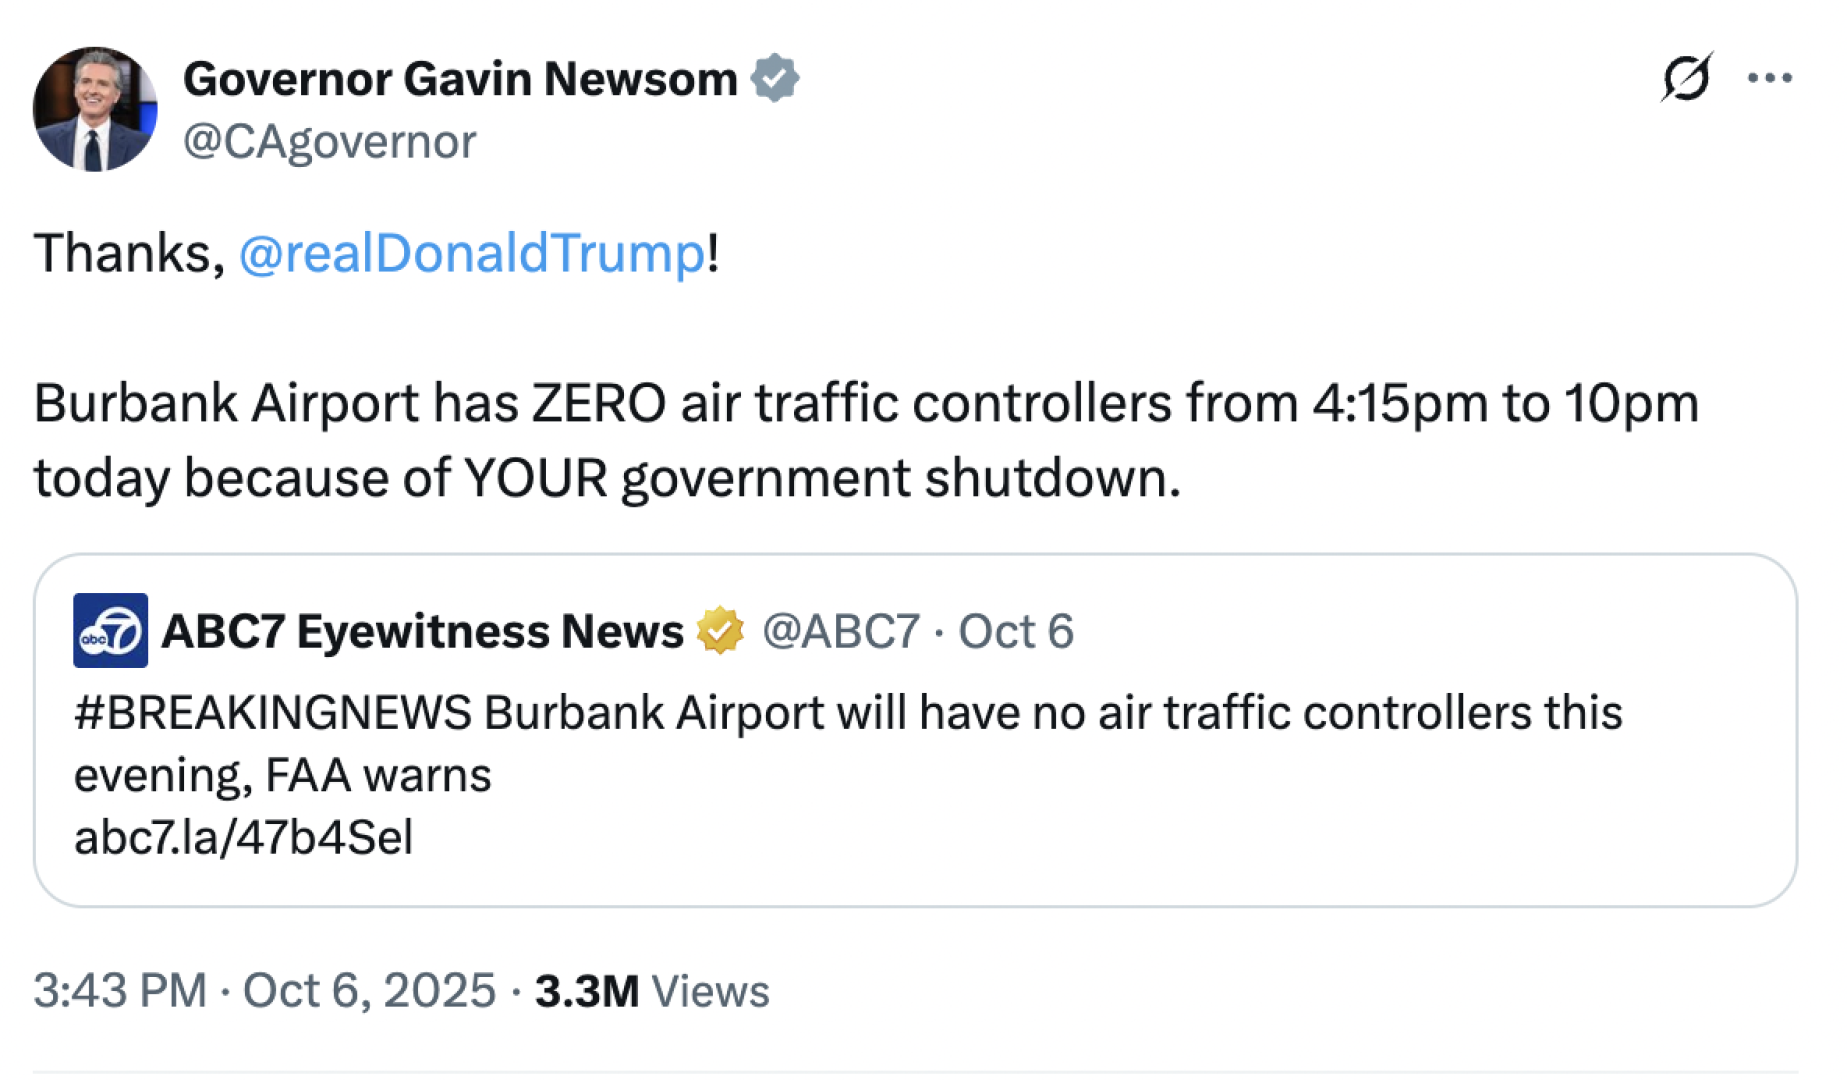Open the three-dot More options menu
This screenshot has width=1847, height=1080.
point(1769,78)
